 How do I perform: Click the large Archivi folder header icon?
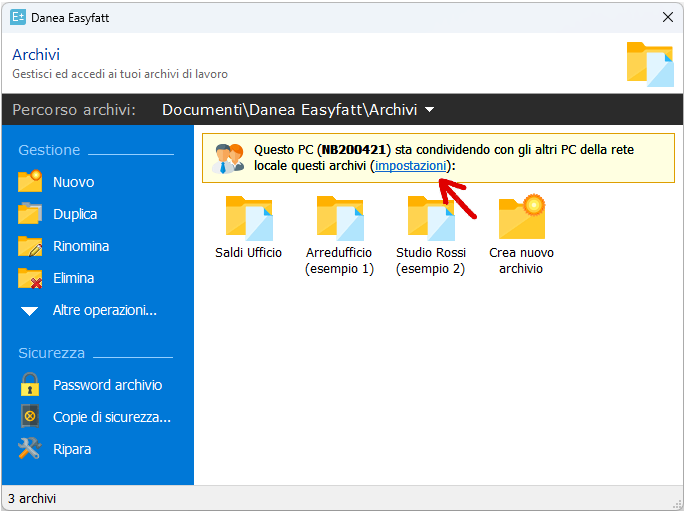(650, 64)
